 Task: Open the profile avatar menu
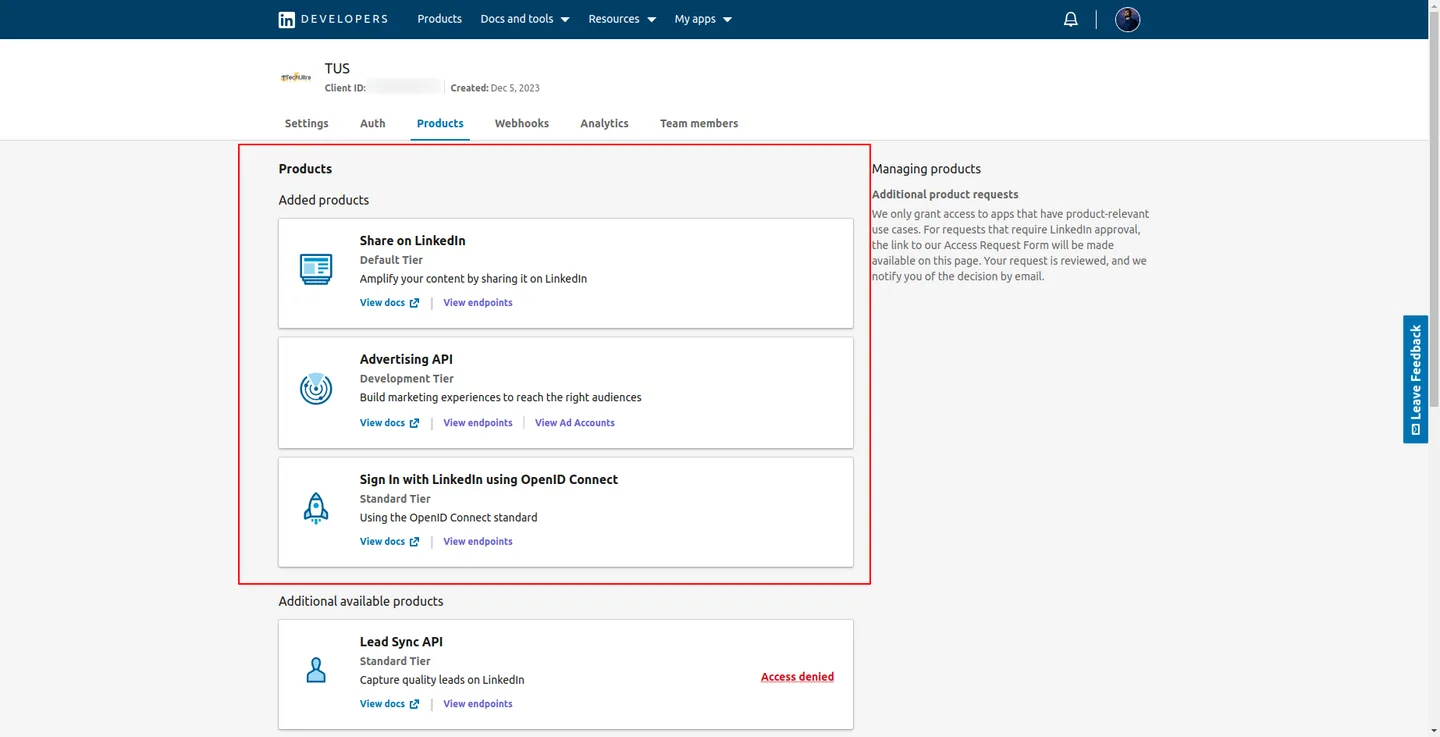coord(1127,19)
